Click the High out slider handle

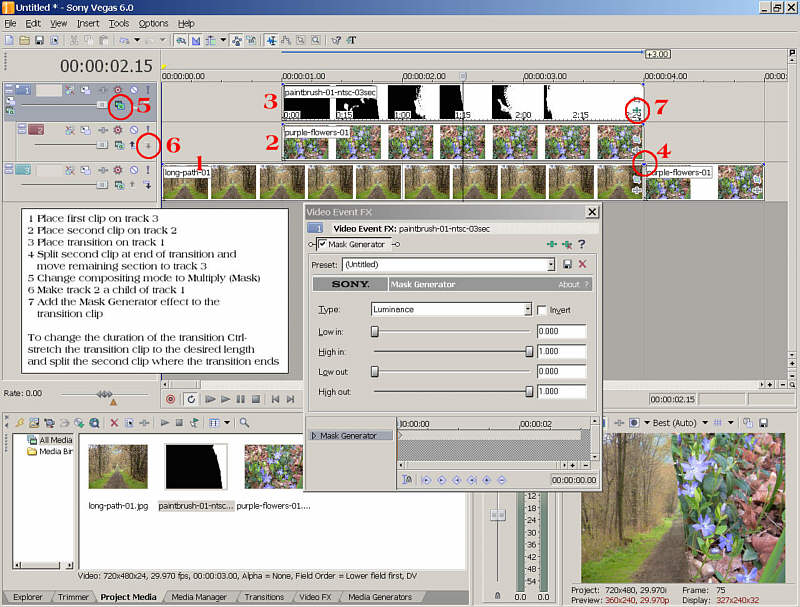click(529, 392)
